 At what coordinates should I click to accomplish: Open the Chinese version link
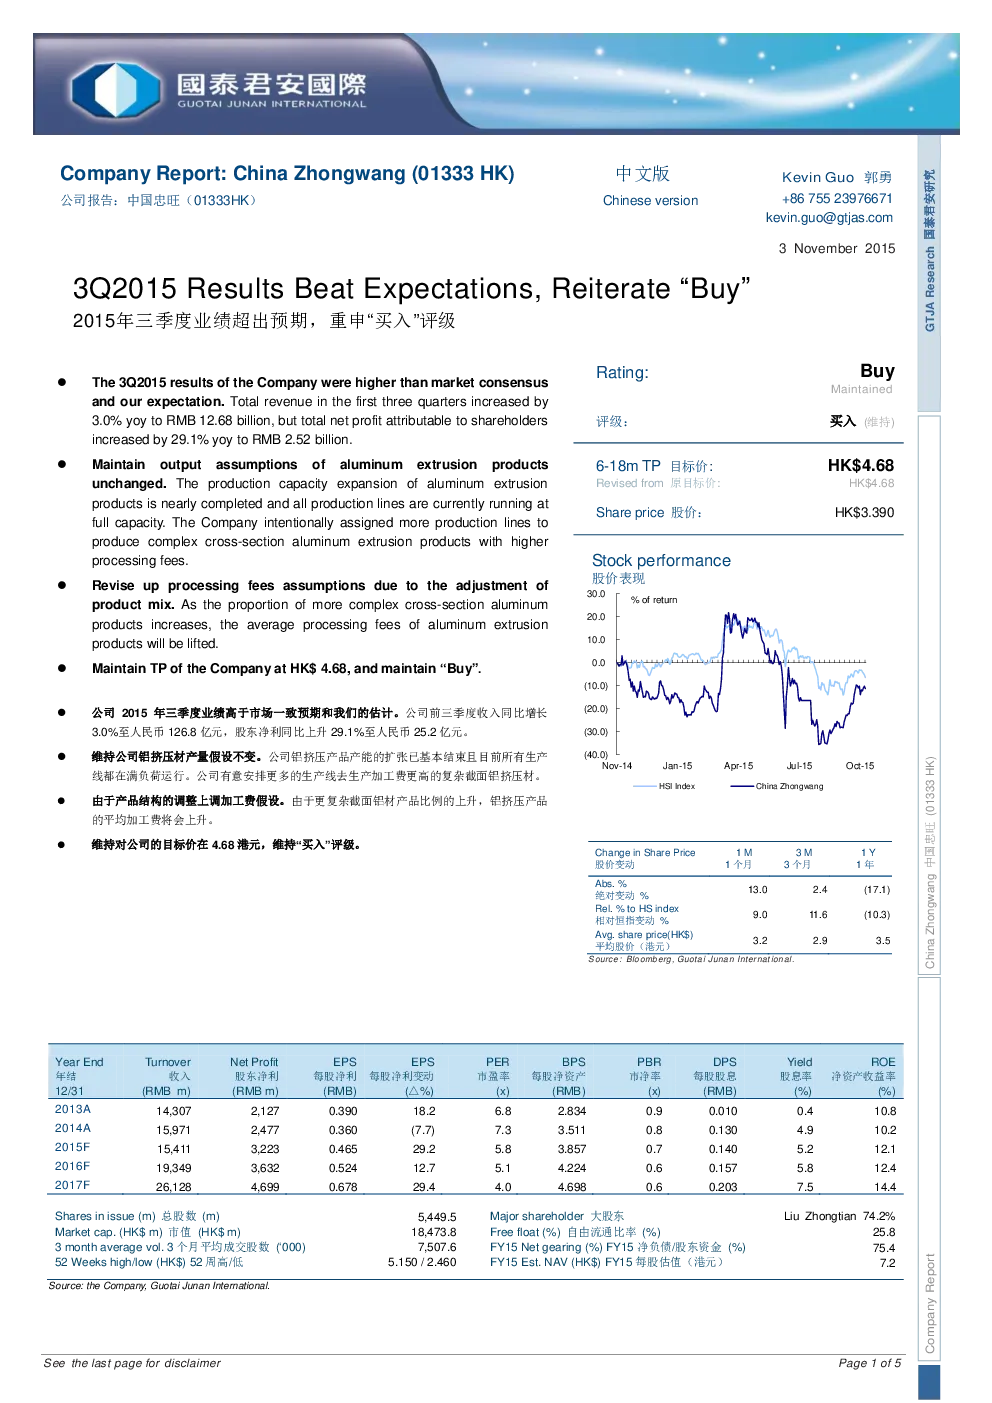click(x=650, y=200)
